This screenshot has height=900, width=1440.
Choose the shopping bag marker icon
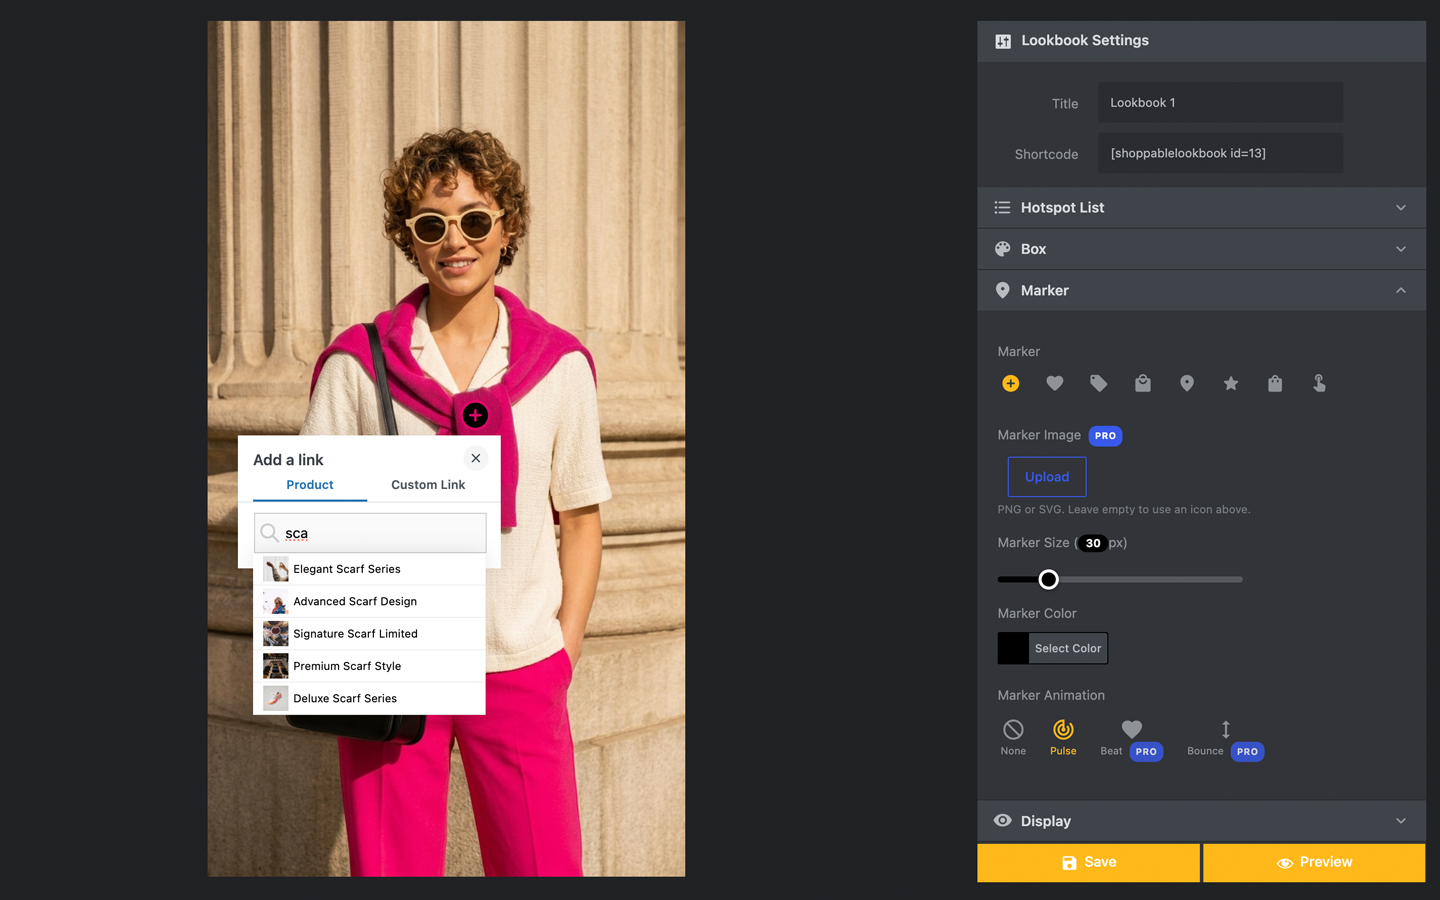tap(1142, 383)
